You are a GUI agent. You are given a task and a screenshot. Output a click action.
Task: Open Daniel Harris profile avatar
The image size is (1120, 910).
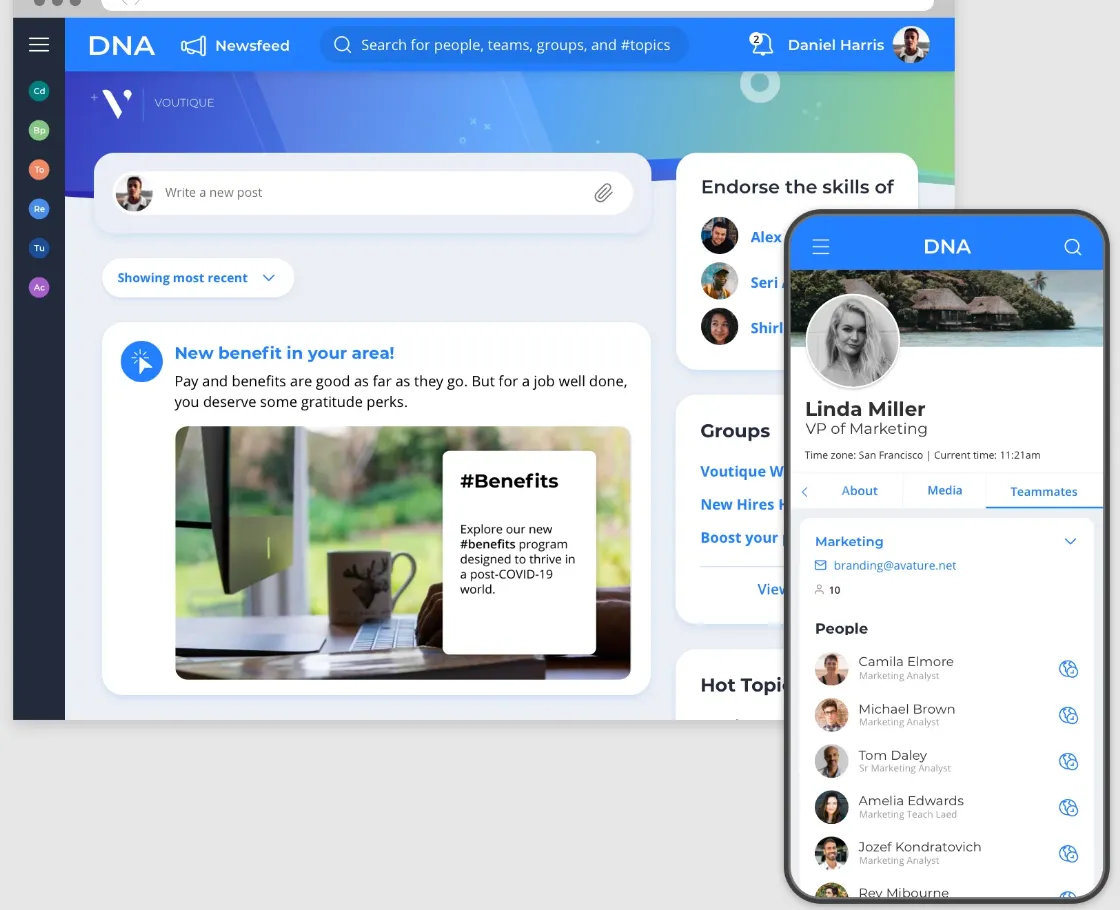point(911,44)
